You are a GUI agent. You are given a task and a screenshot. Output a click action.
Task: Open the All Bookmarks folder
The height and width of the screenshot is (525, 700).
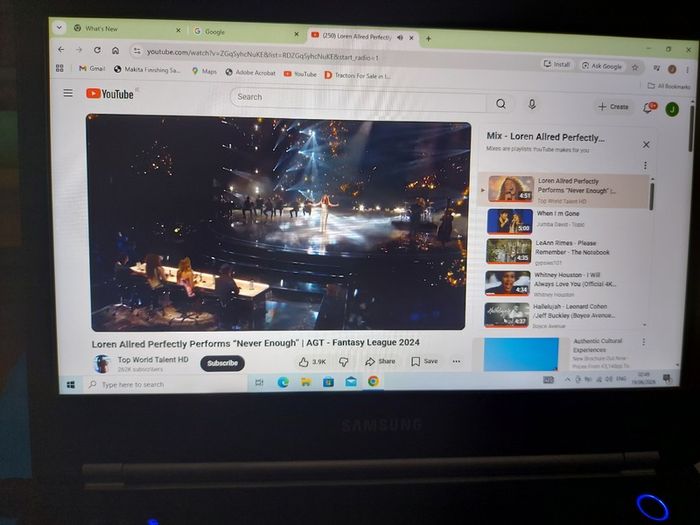pyautogui.click(x=669, y=86)
